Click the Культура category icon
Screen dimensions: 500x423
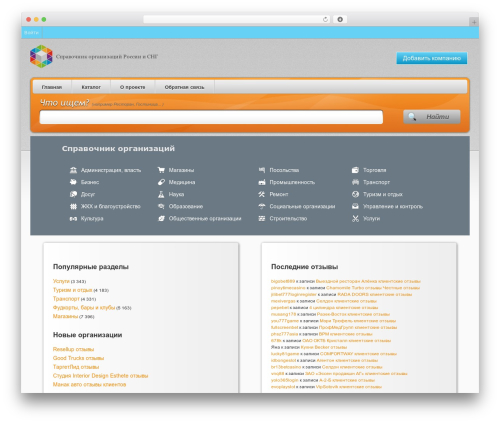(73, 219)
